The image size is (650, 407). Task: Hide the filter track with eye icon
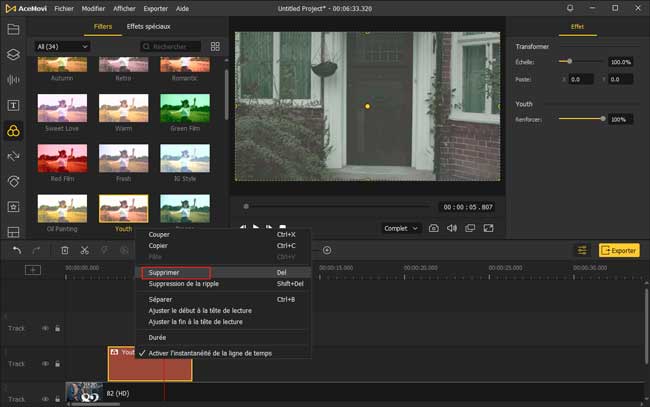(45, 364)
